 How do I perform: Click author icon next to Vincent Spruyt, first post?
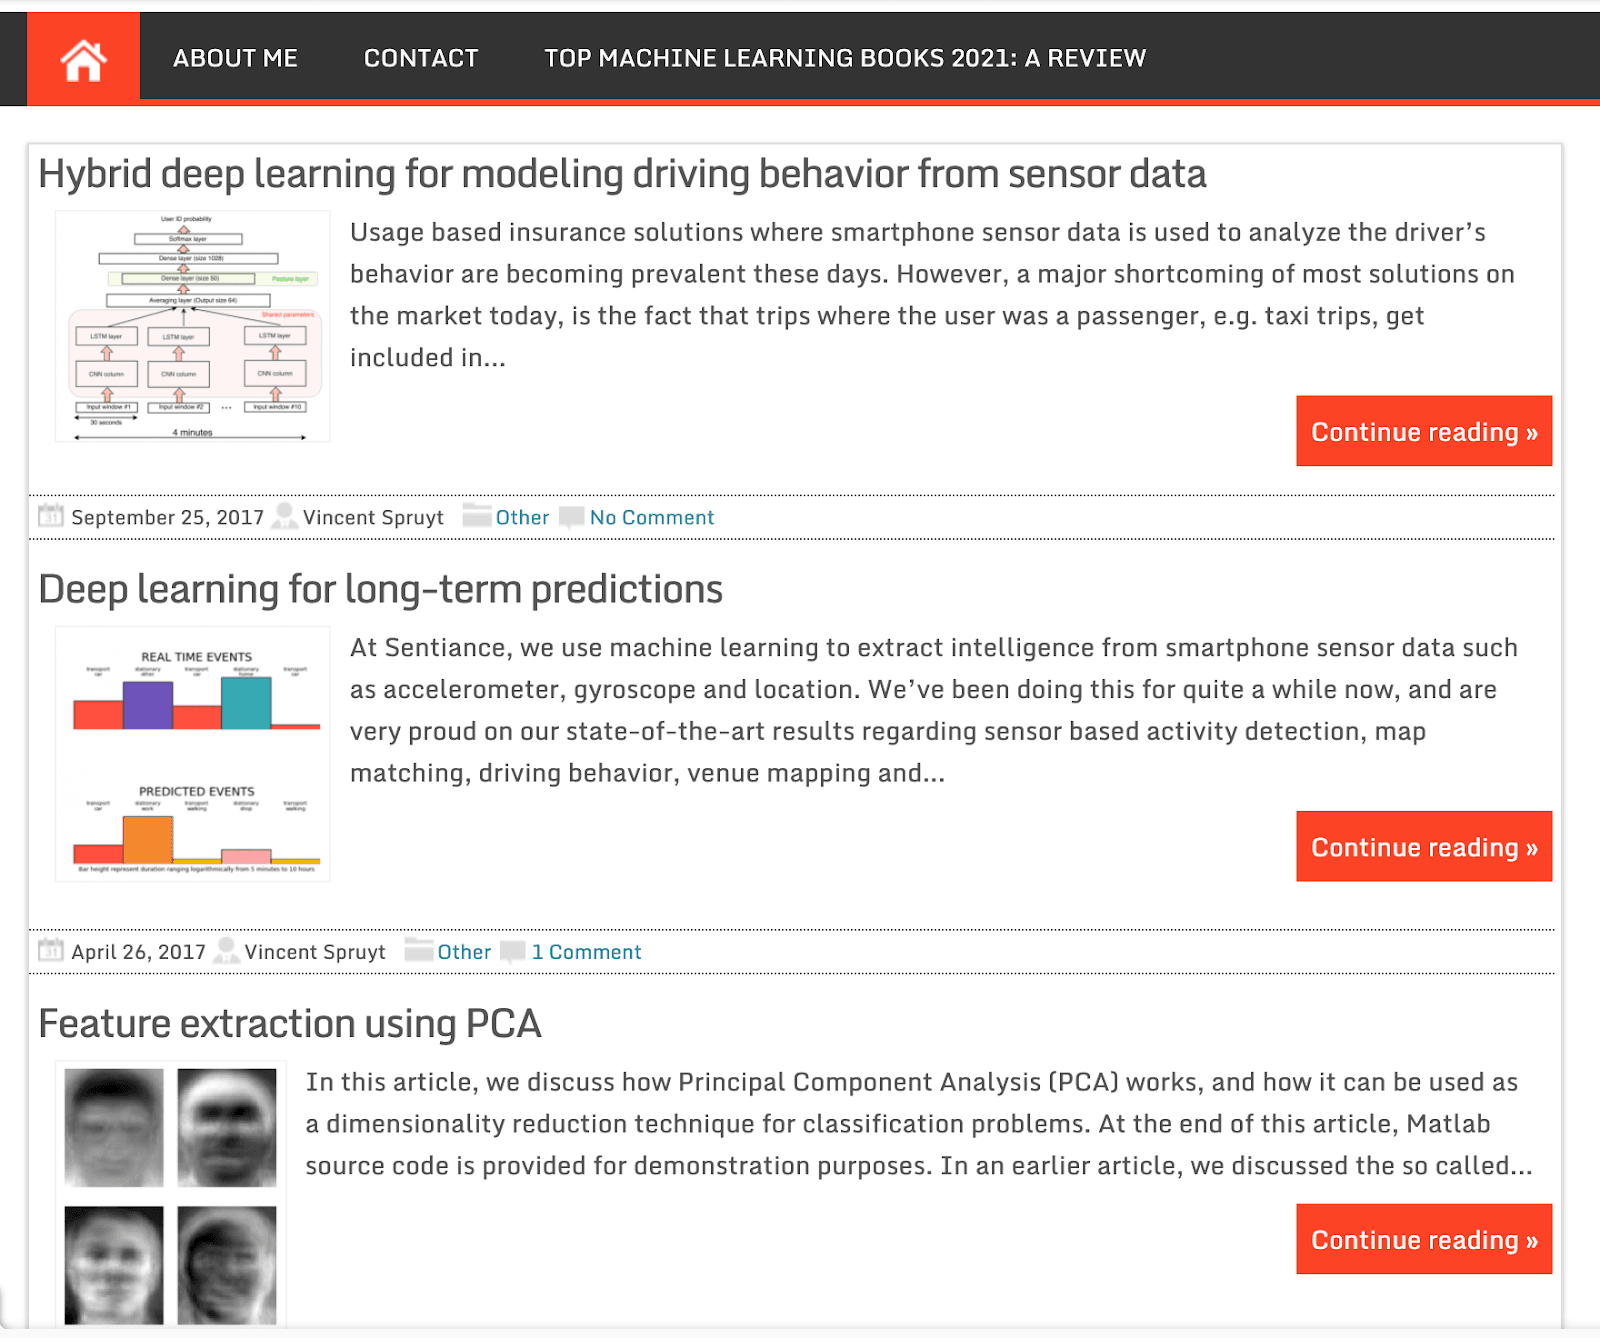tap(284, 516)
